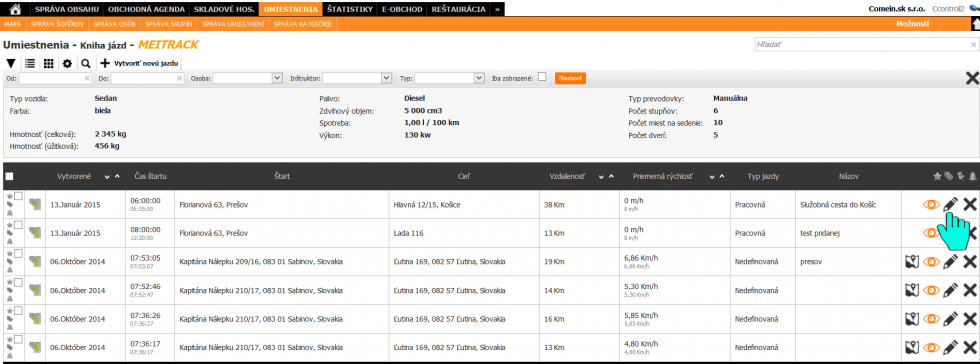Sort Priemerná rýchlosť descending arrow
The image size is (980, 364).
[x=712, y=177]
